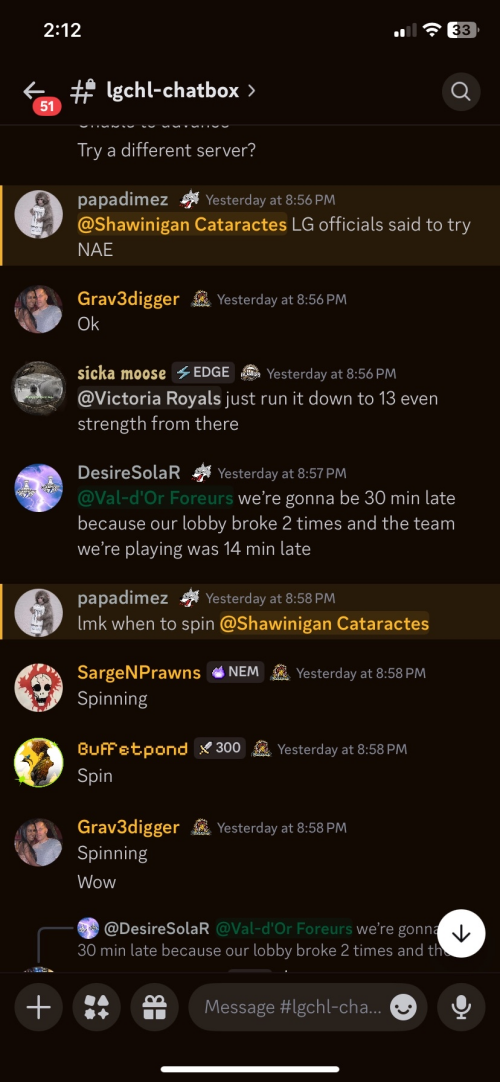Screen dimensions: 500x1082
Task: Tap Buffetpond's 300 server tag
Action: tap(219, 749)
